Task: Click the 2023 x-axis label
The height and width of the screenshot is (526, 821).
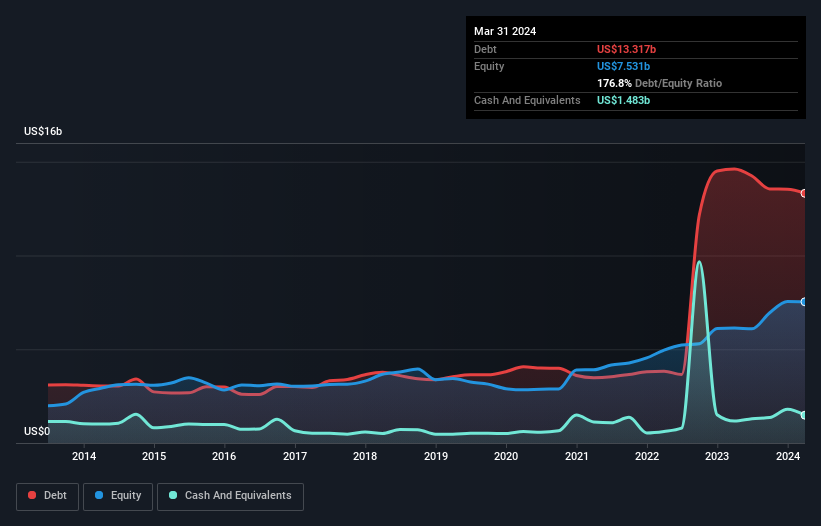Action: 717,456
